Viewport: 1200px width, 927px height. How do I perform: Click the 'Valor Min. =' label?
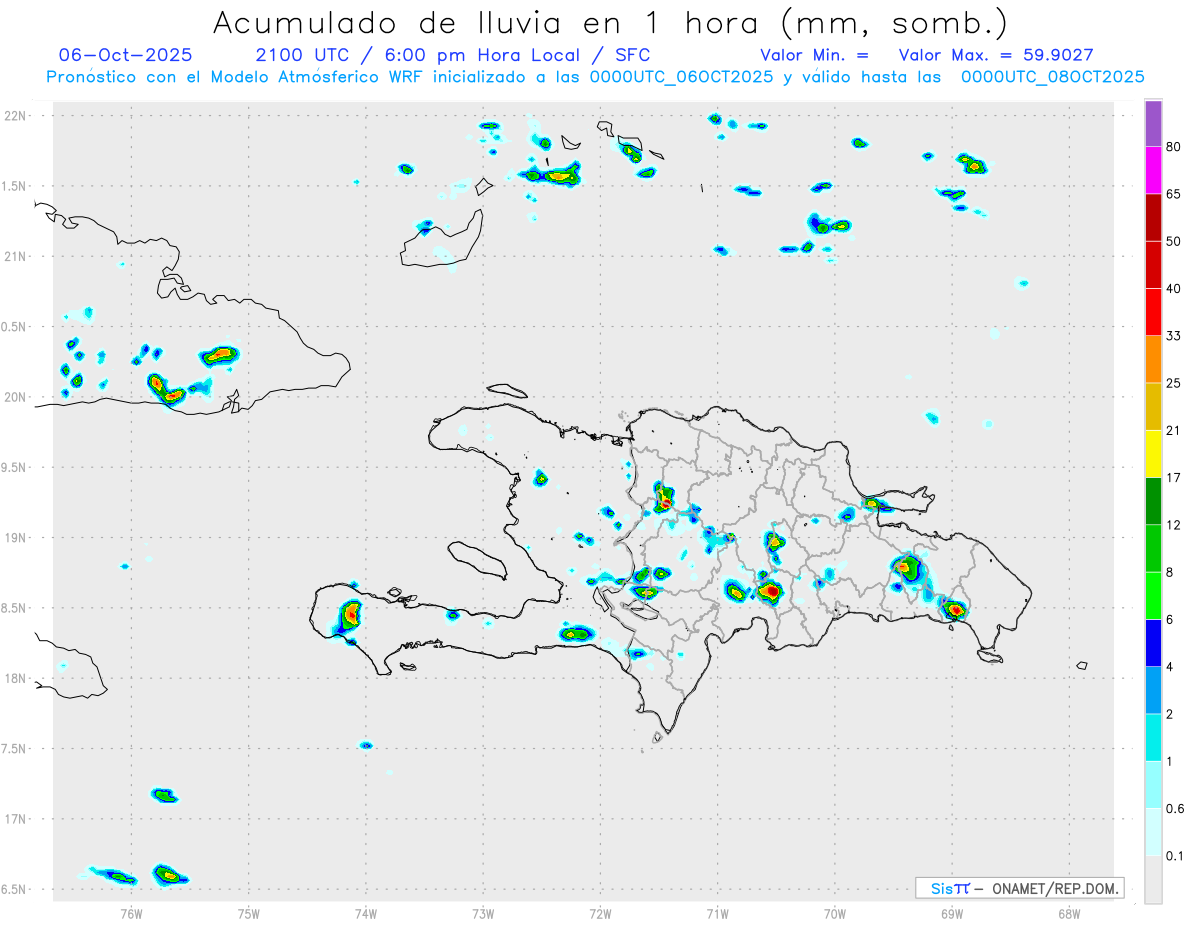click(814, 56)
